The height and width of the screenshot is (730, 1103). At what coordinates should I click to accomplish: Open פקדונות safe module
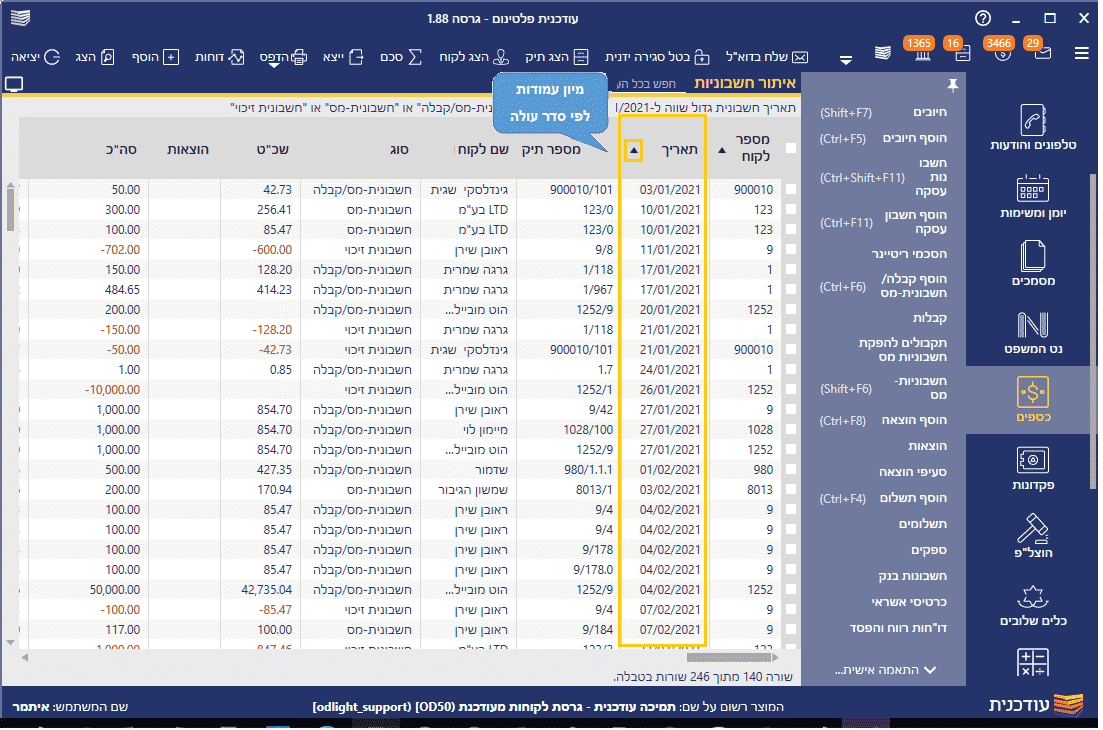[1033, 468]
